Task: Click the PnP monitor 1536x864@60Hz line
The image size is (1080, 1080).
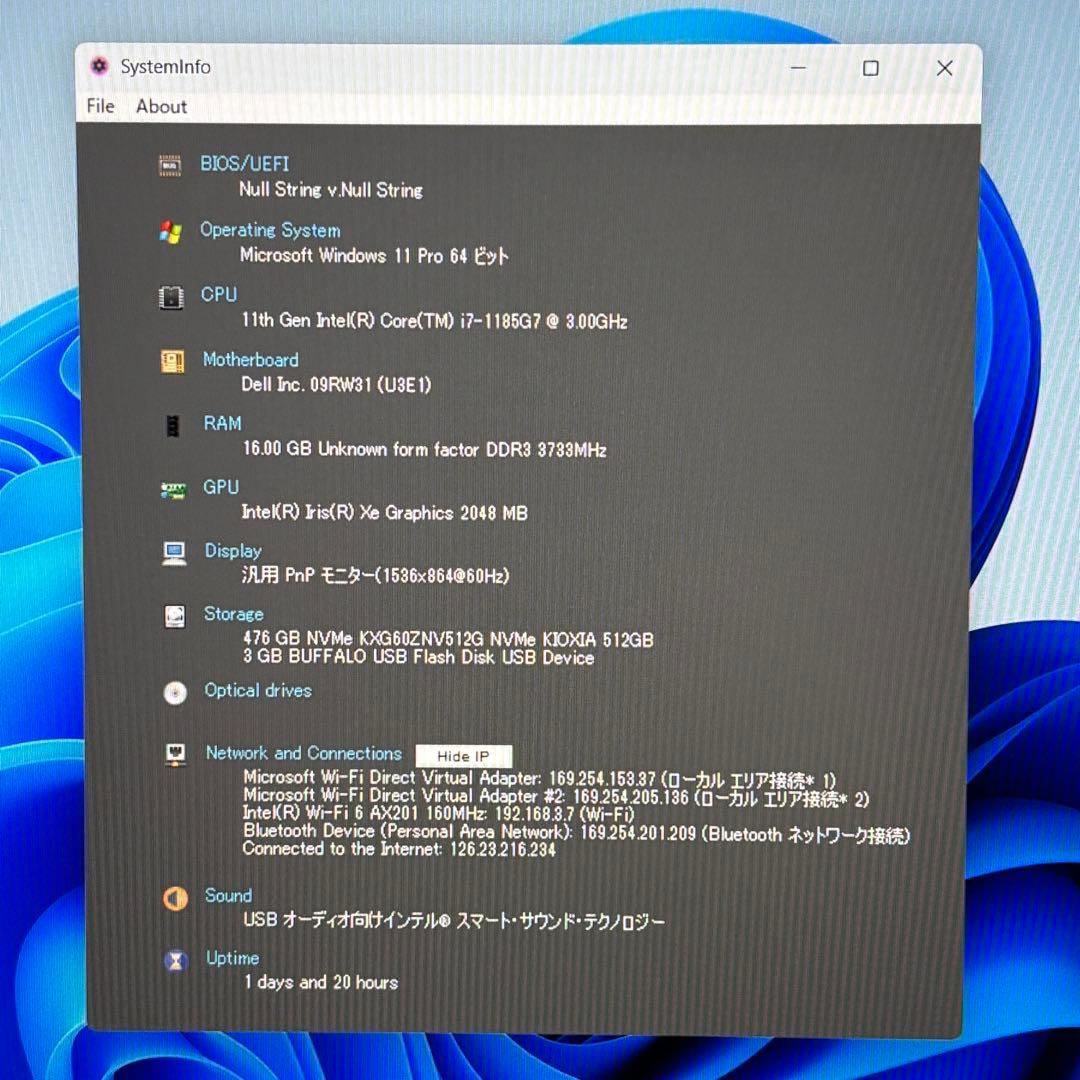Action: pos(375,575)
